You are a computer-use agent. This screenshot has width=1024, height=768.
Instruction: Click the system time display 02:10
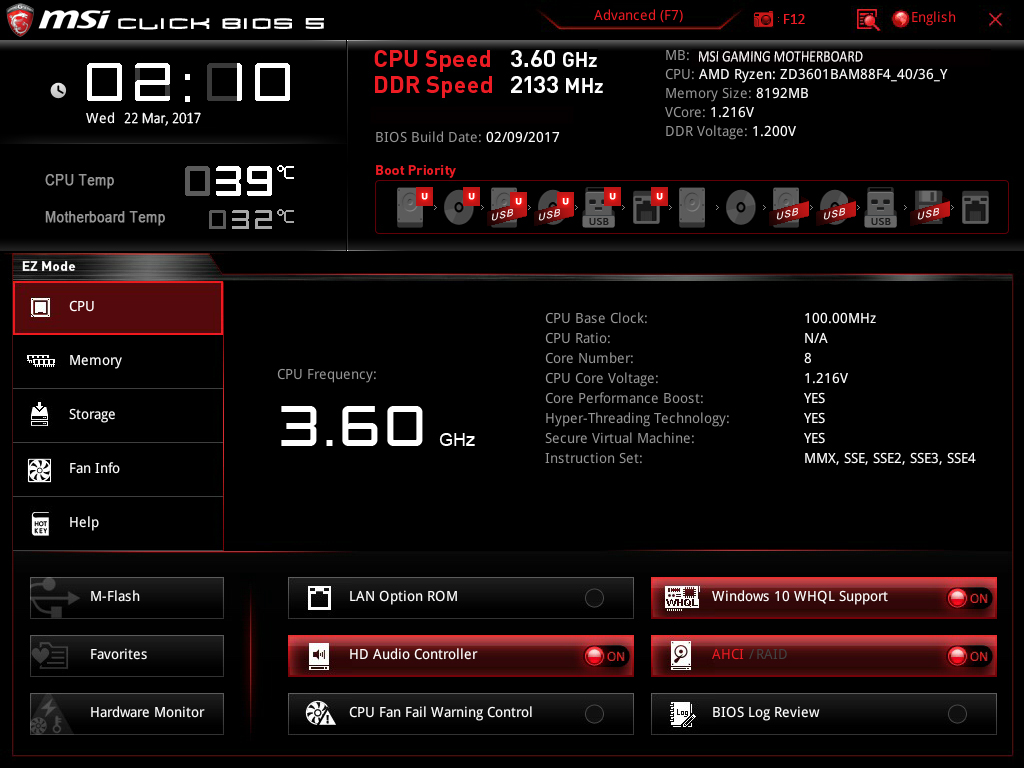pyautogui.click(x=188, y=82)
